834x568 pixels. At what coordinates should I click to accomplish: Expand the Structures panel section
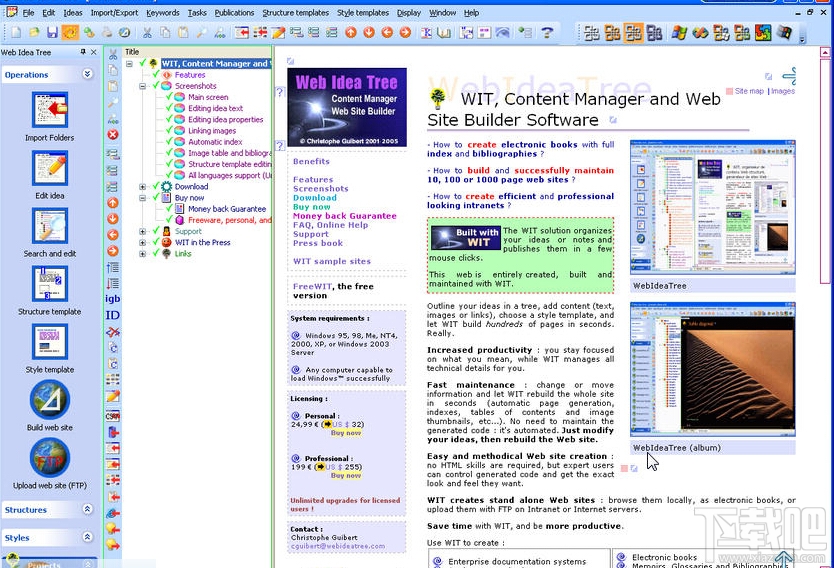click(x=88, y=509)
